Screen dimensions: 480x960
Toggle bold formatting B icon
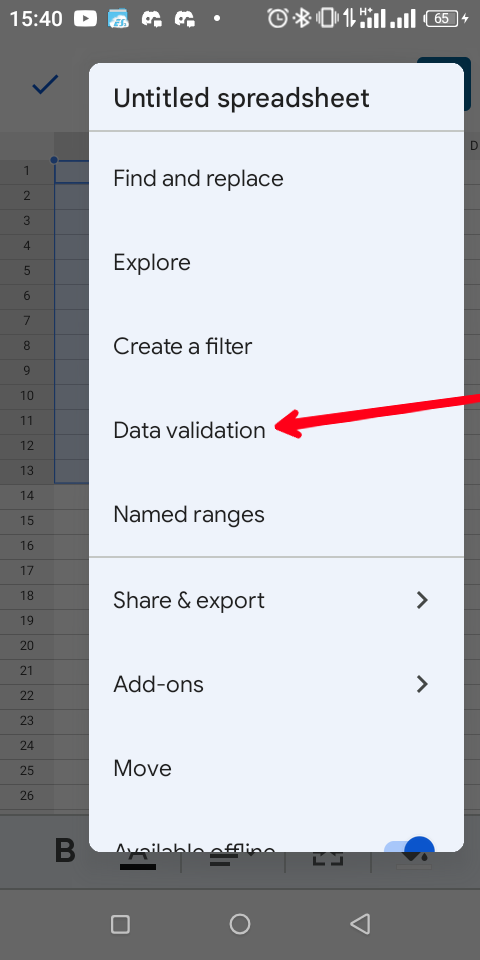(65, 850)
